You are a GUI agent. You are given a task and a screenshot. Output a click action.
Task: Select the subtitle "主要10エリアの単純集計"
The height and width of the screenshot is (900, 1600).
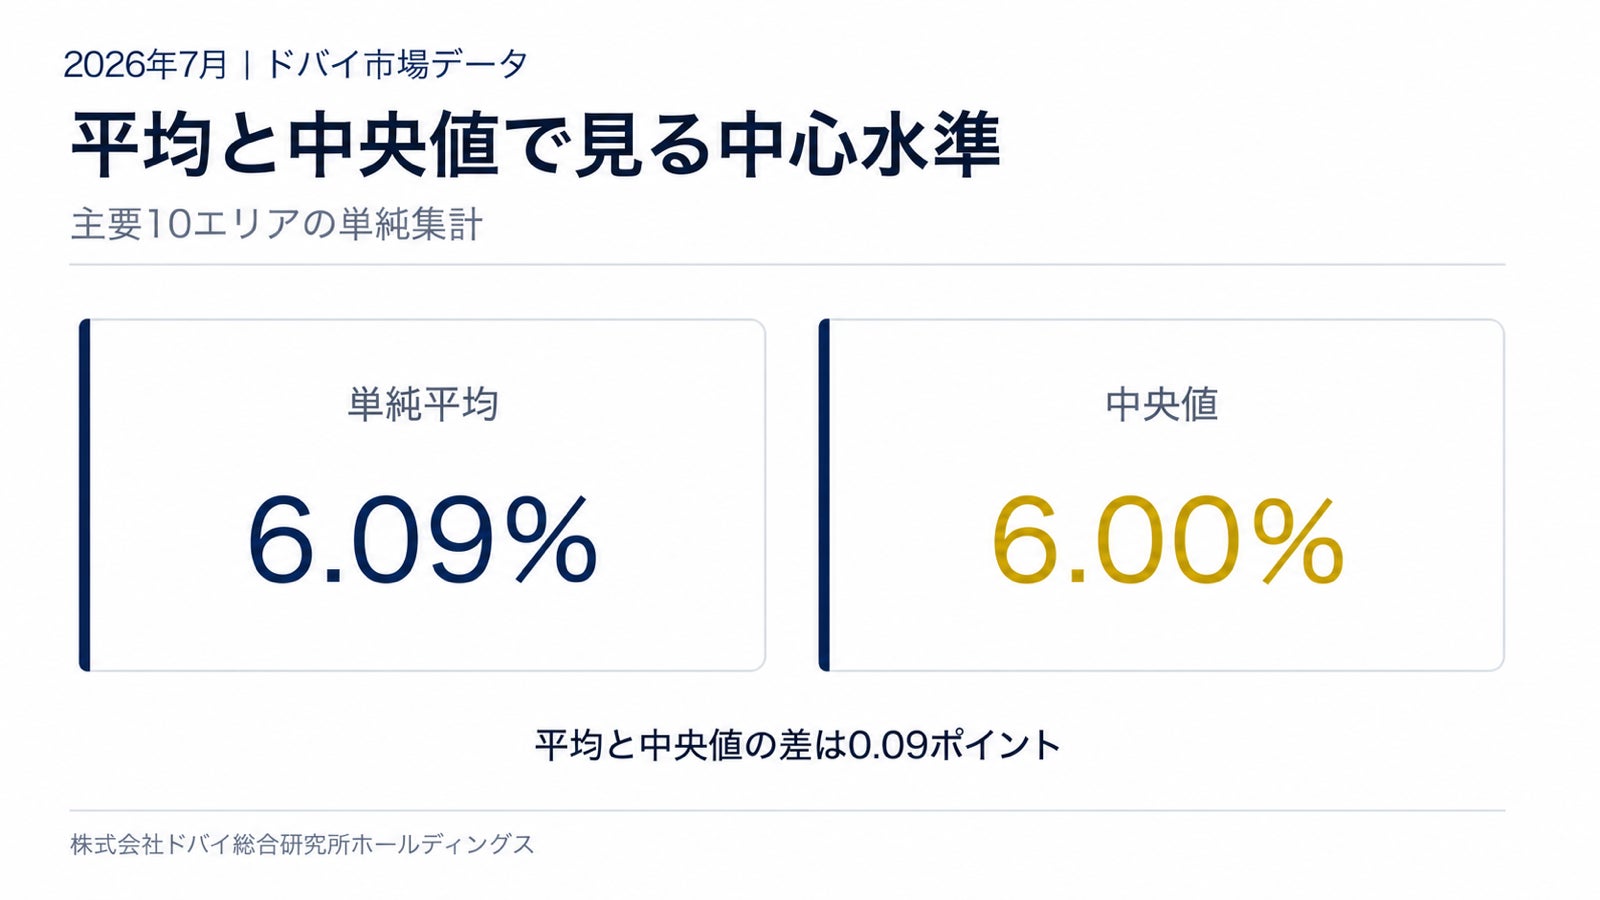click(x=277, y=224)
